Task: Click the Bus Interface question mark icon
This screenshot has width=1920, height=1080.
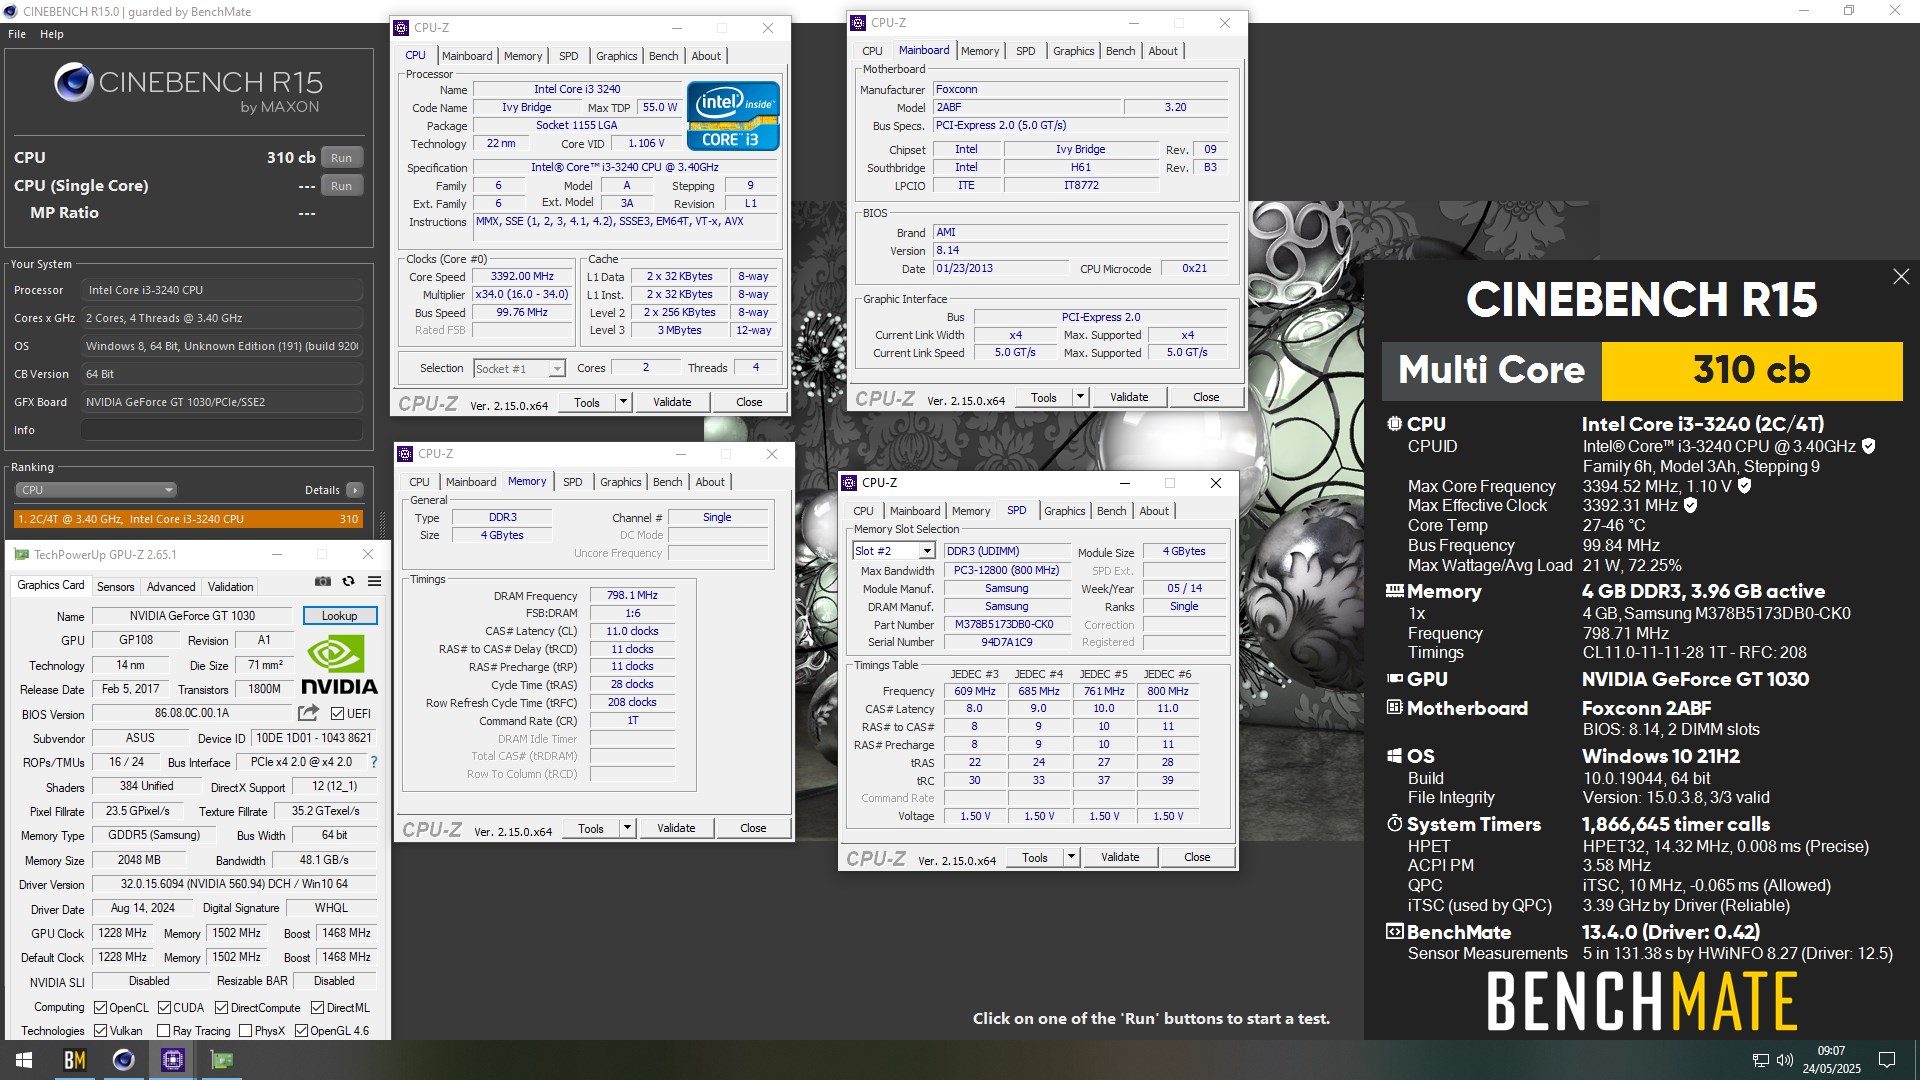Action: (x=374, y=762)
